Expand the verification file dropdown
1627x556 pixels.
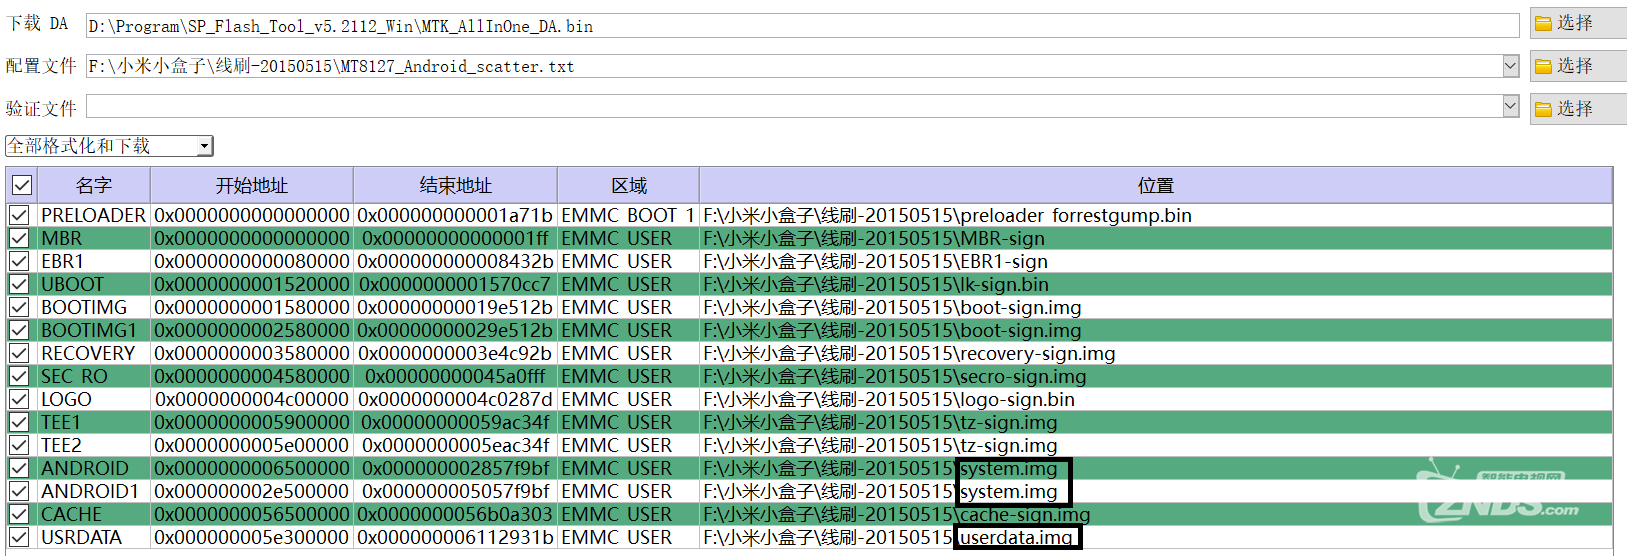pyautogui.click(x=1510, y=106)
